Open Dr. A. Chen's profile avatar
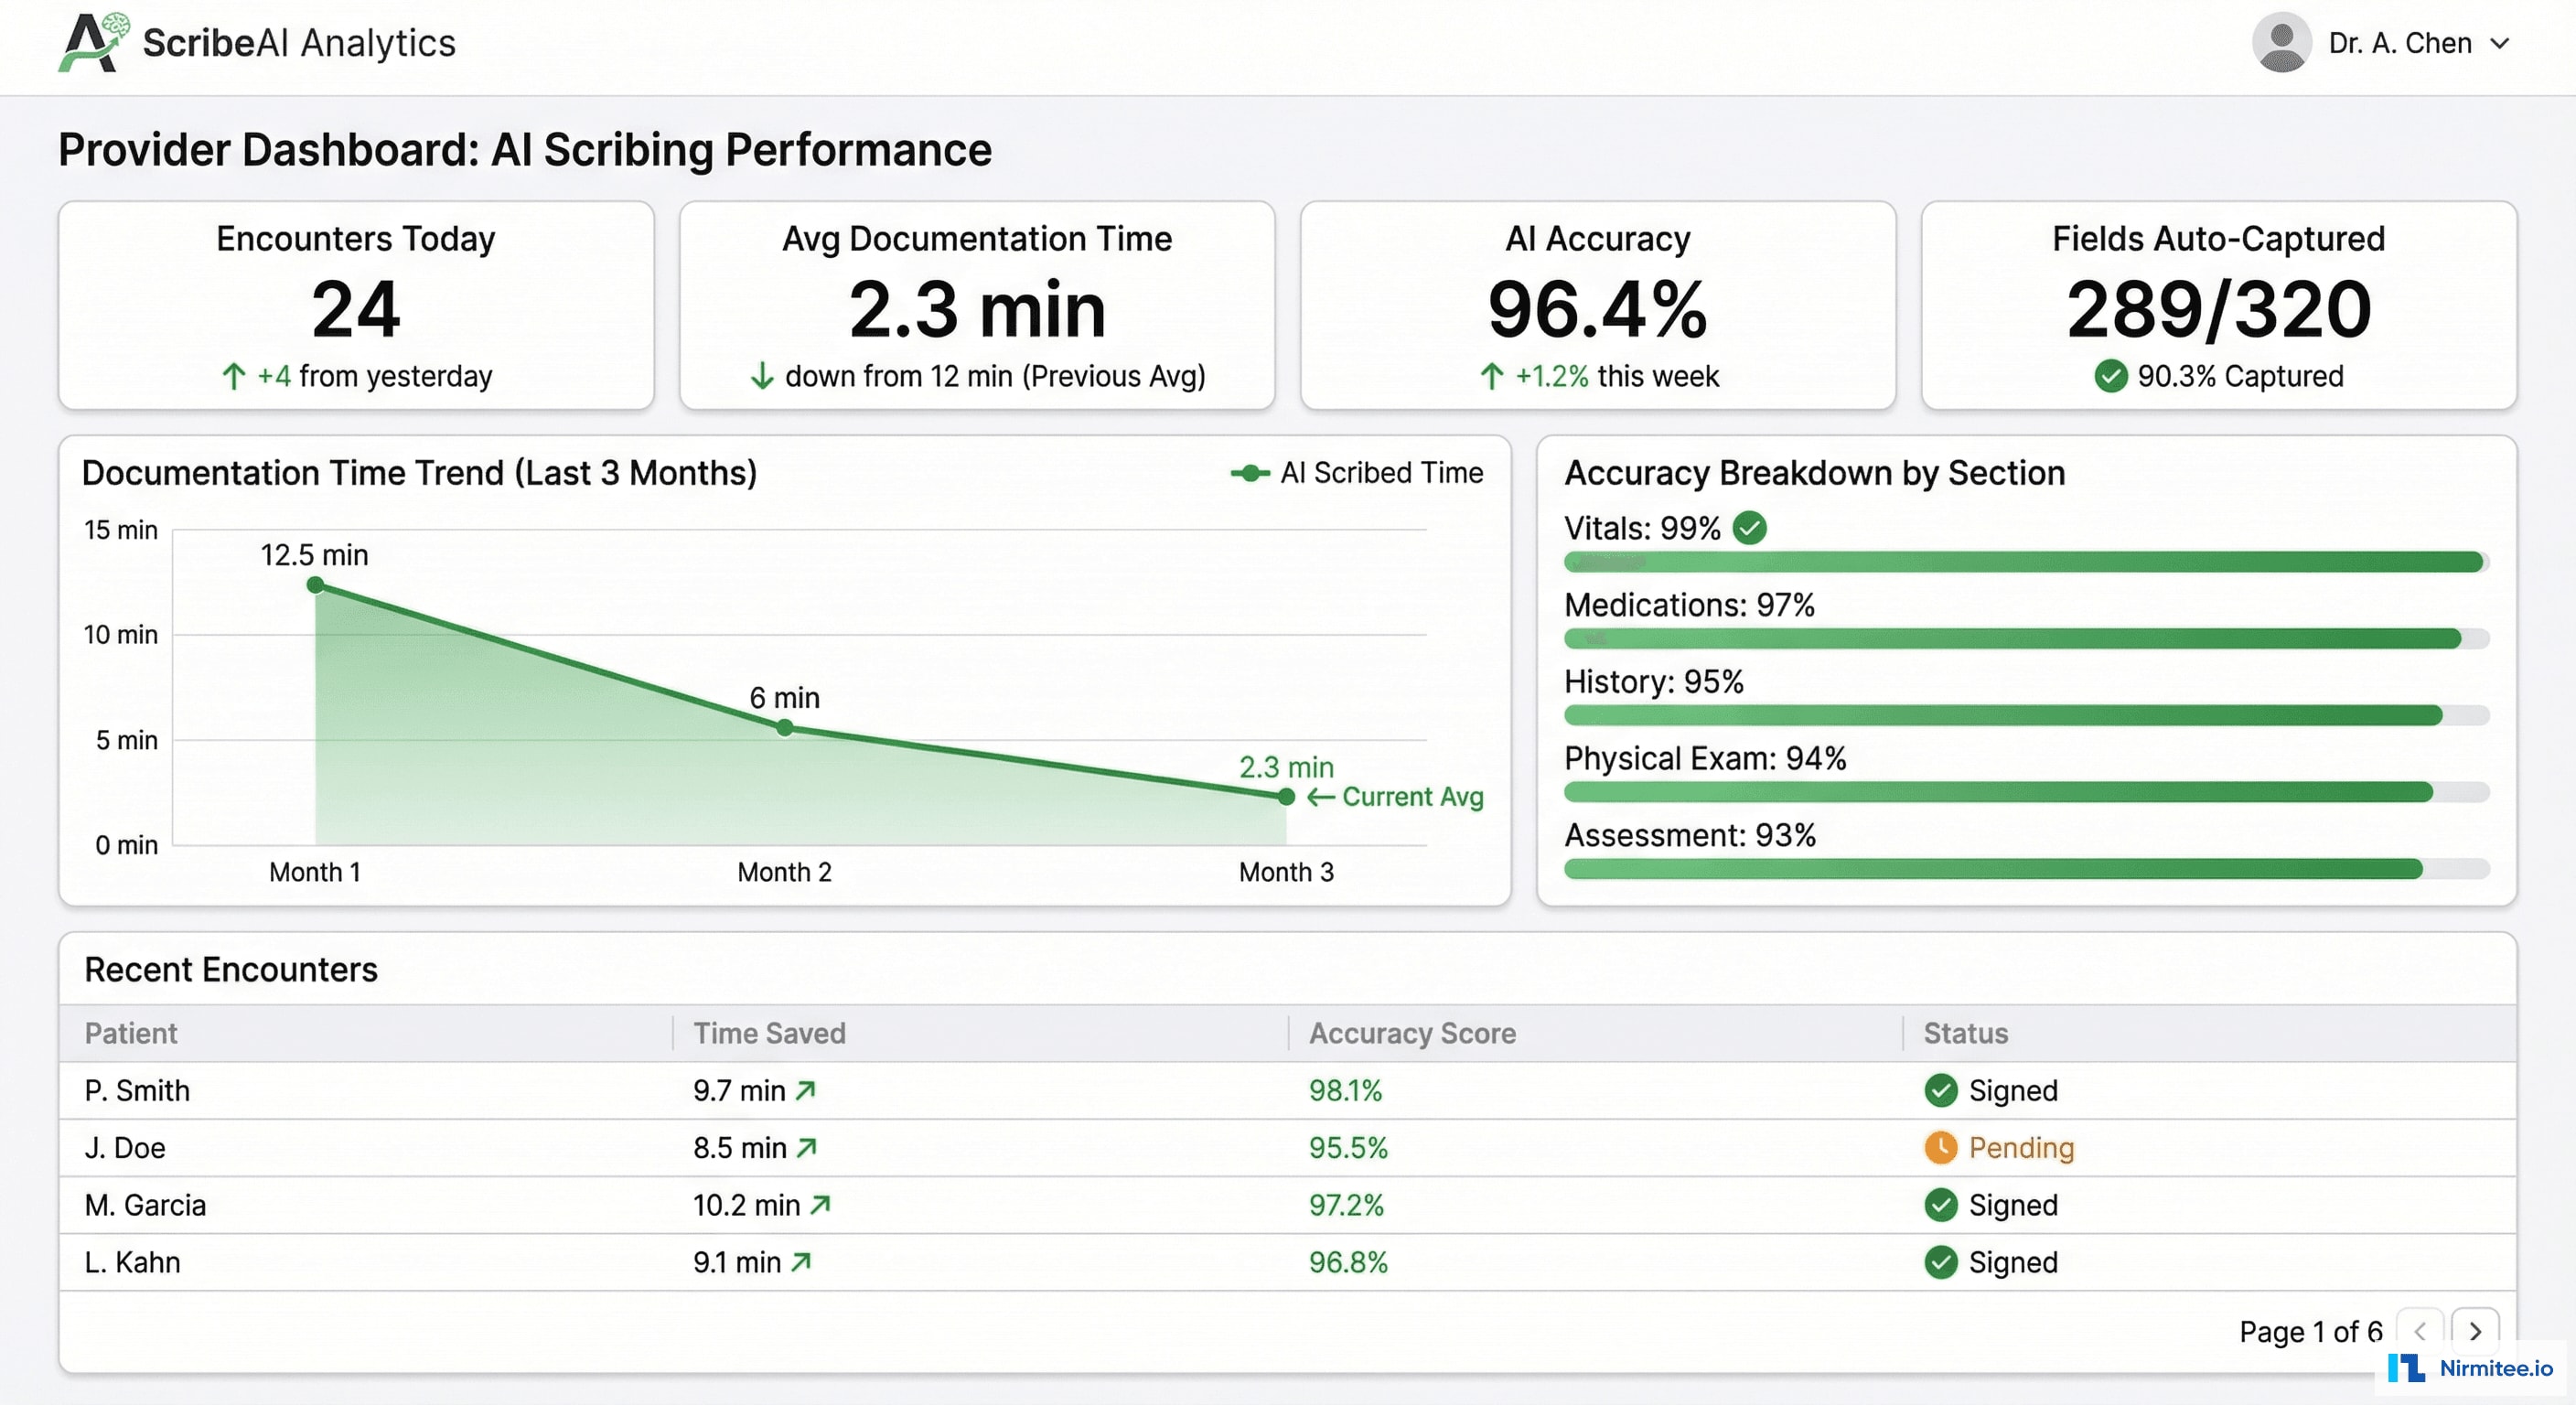The image size is (2576, 1405). click(2283, 43)
